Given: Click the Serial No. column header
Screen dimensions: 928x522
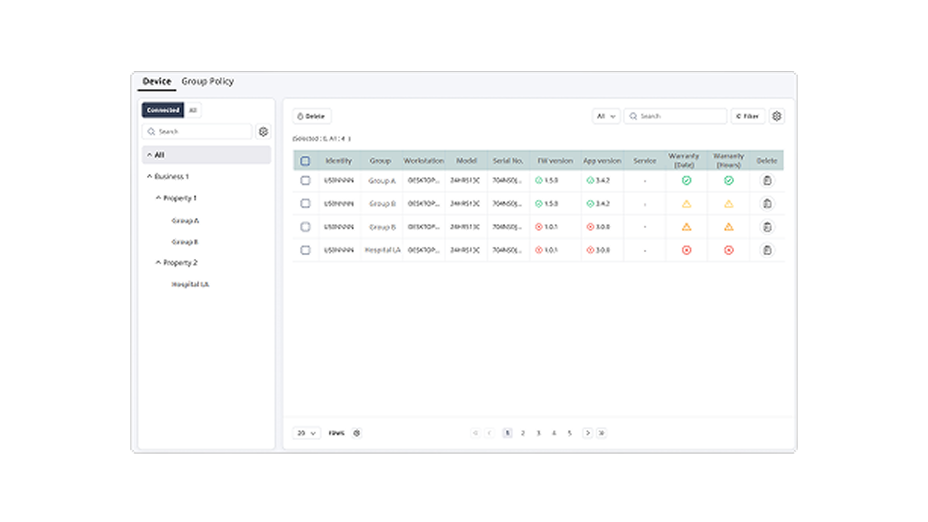Looking at the screenshot, I should click(x=508, y=161).
